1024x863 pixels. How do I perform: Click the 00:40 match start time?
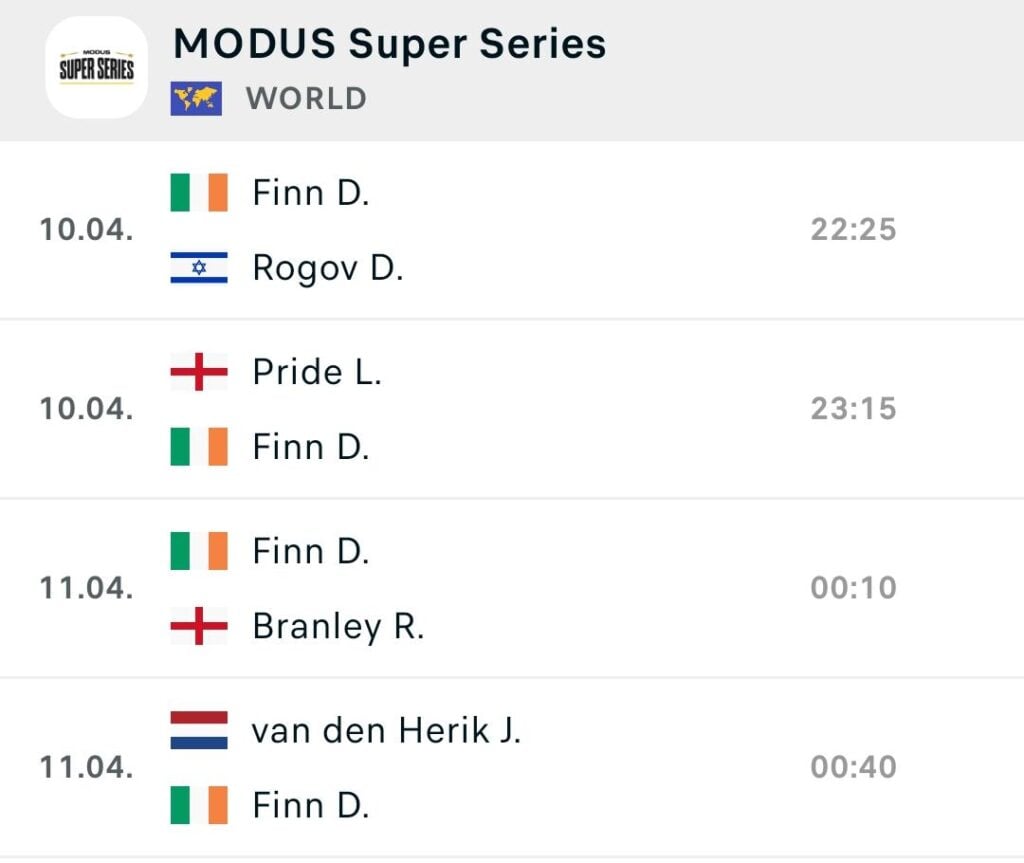pyautogui.click(x=853, y=767)
